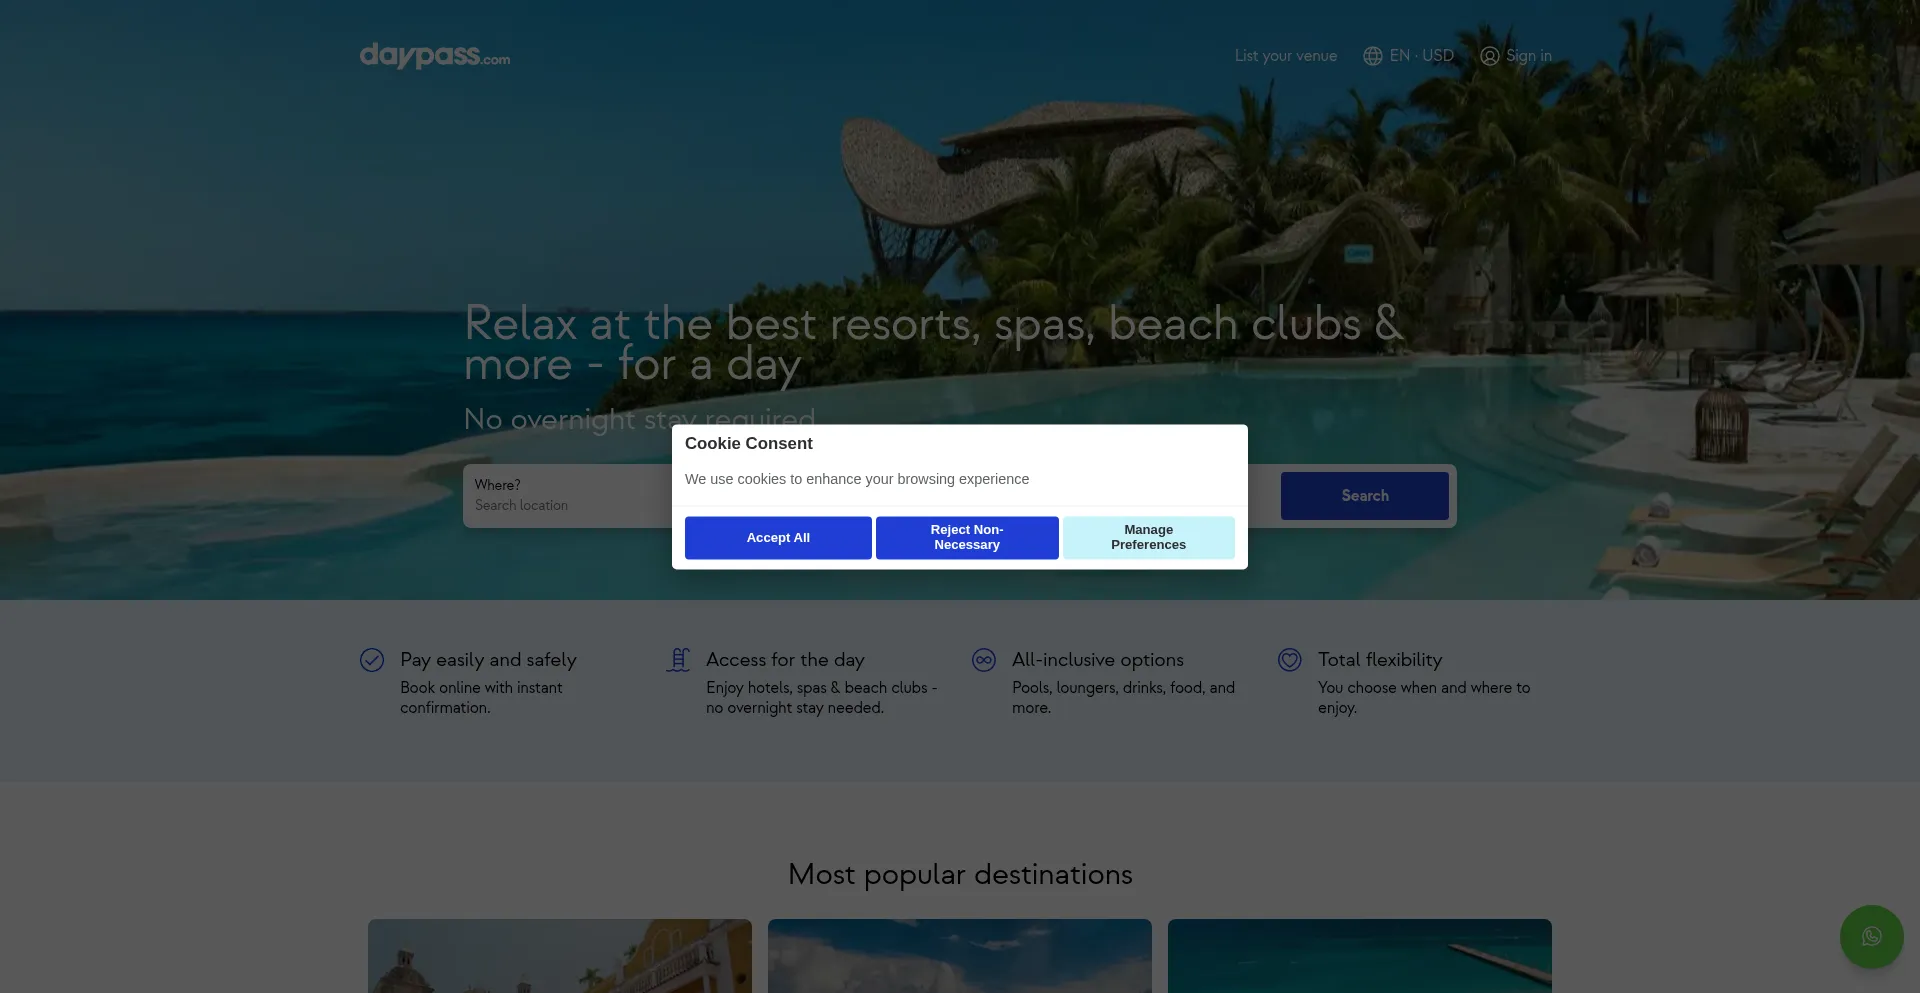This screenshot has width=1920, height=993.
Task: Open the WhatsApp chat bubble
Action: tap(1871, 937)
